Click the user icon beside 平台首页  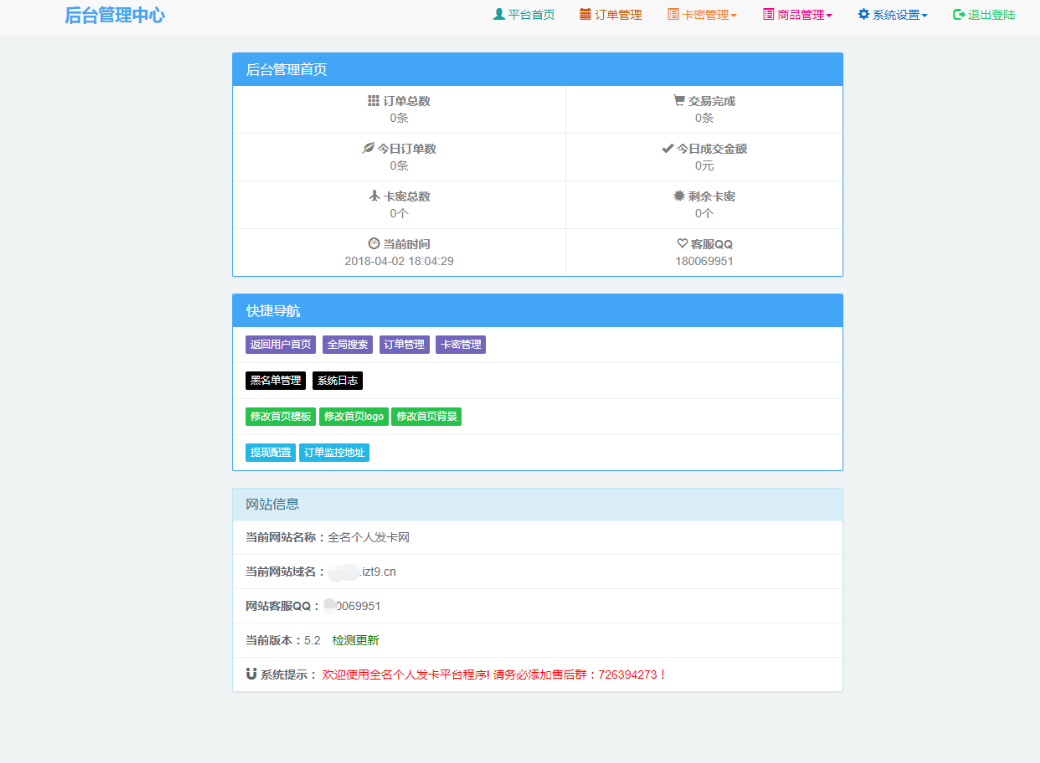coord(499,14)
